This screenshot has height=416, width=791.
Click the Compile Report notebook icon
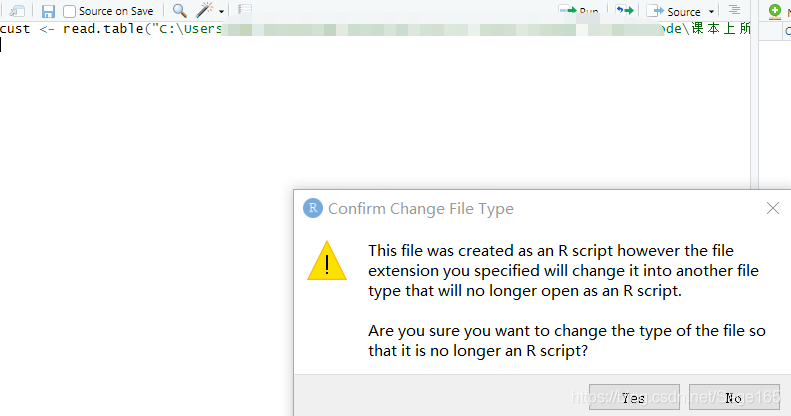pos(245,9)
